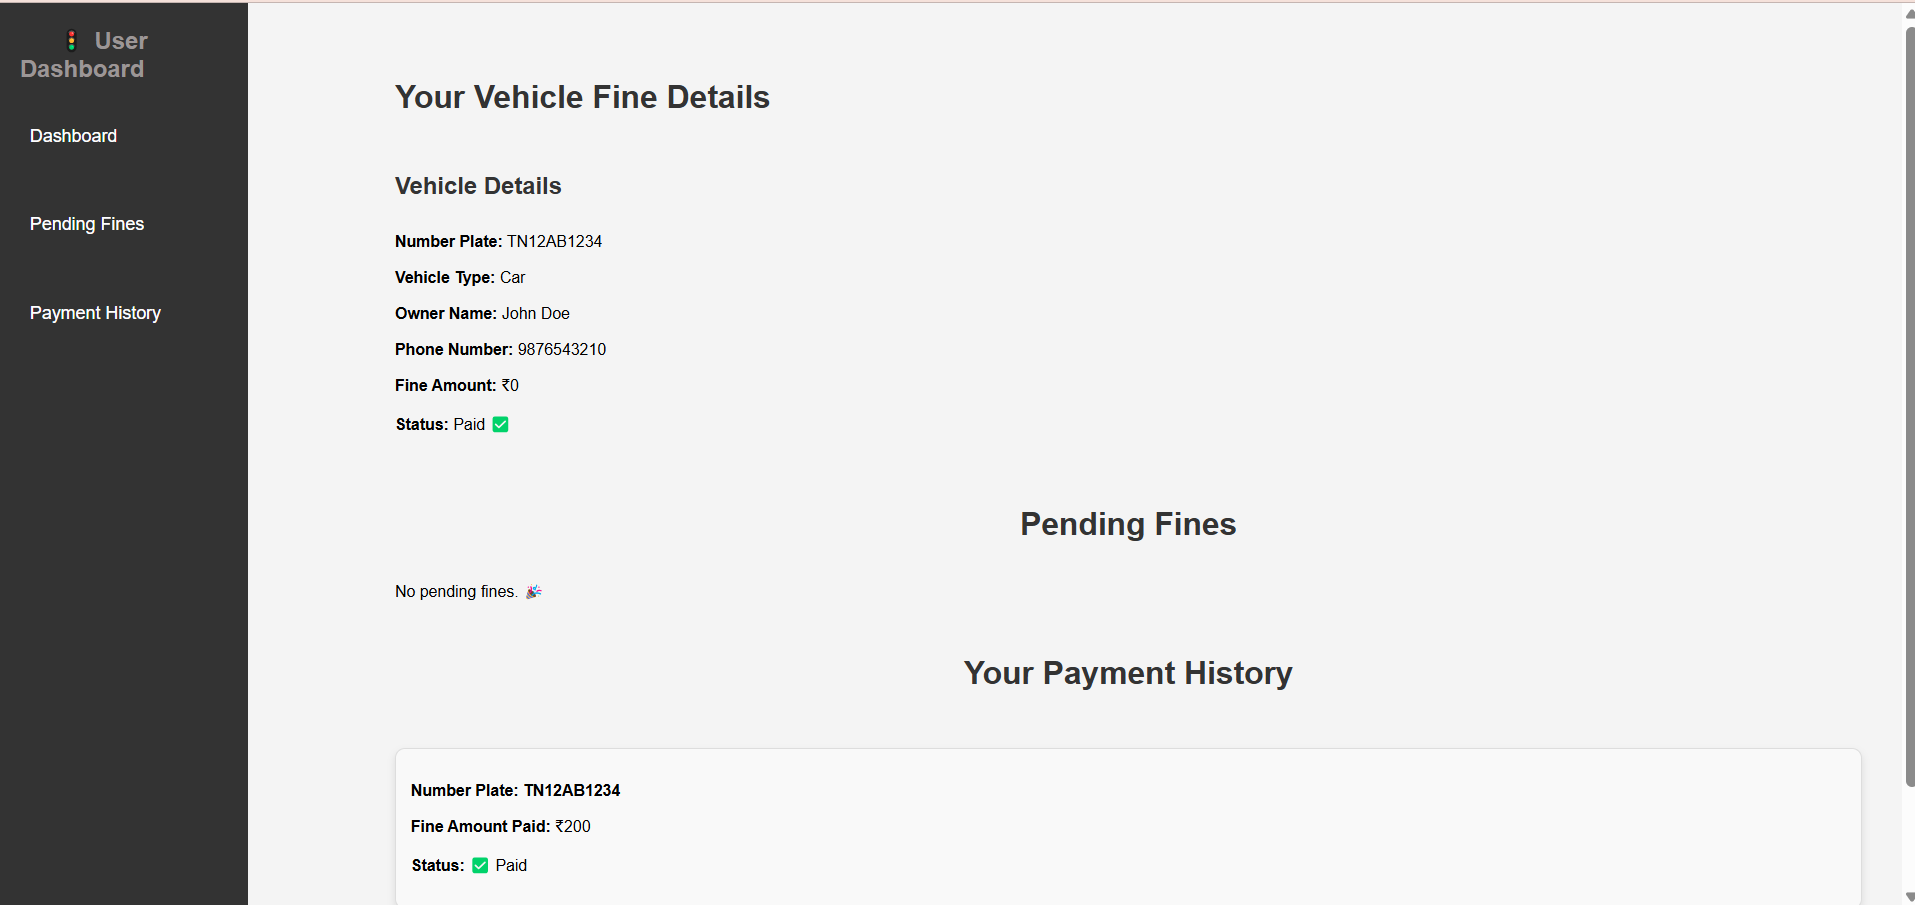Click the phone number 9876543210
The height and width of the screenshot is (905, 1915).
click(x=562, y=349)
